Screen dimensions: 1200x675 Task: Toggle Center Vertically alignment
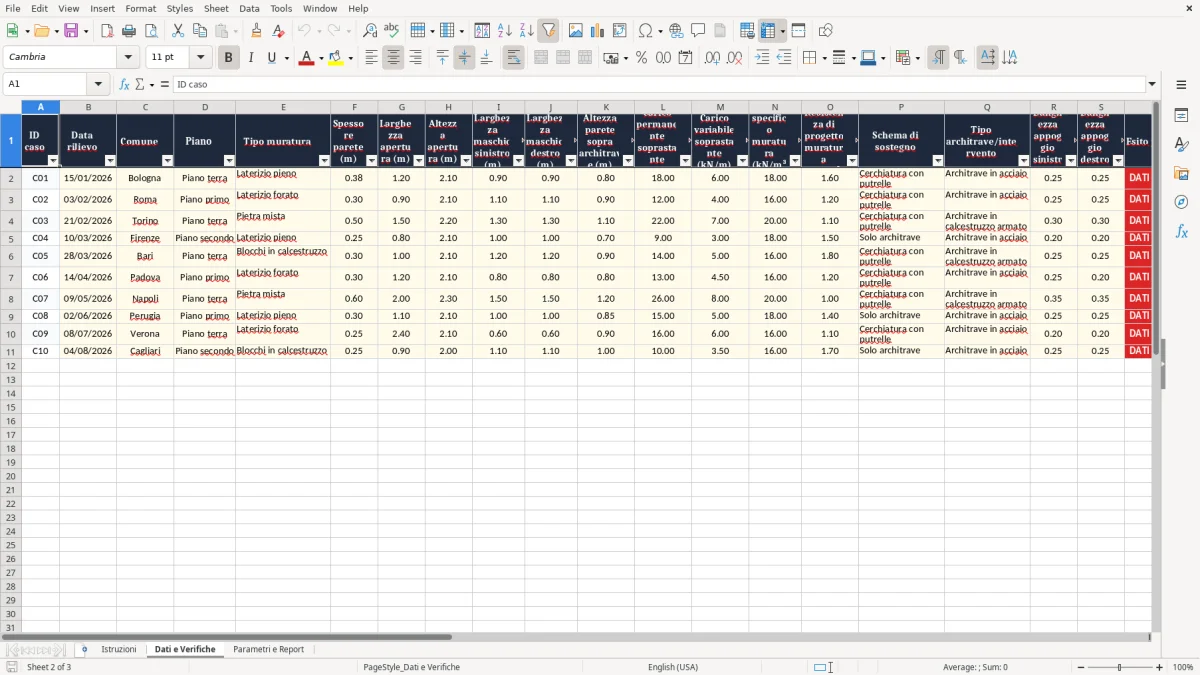tap(464, 58)
